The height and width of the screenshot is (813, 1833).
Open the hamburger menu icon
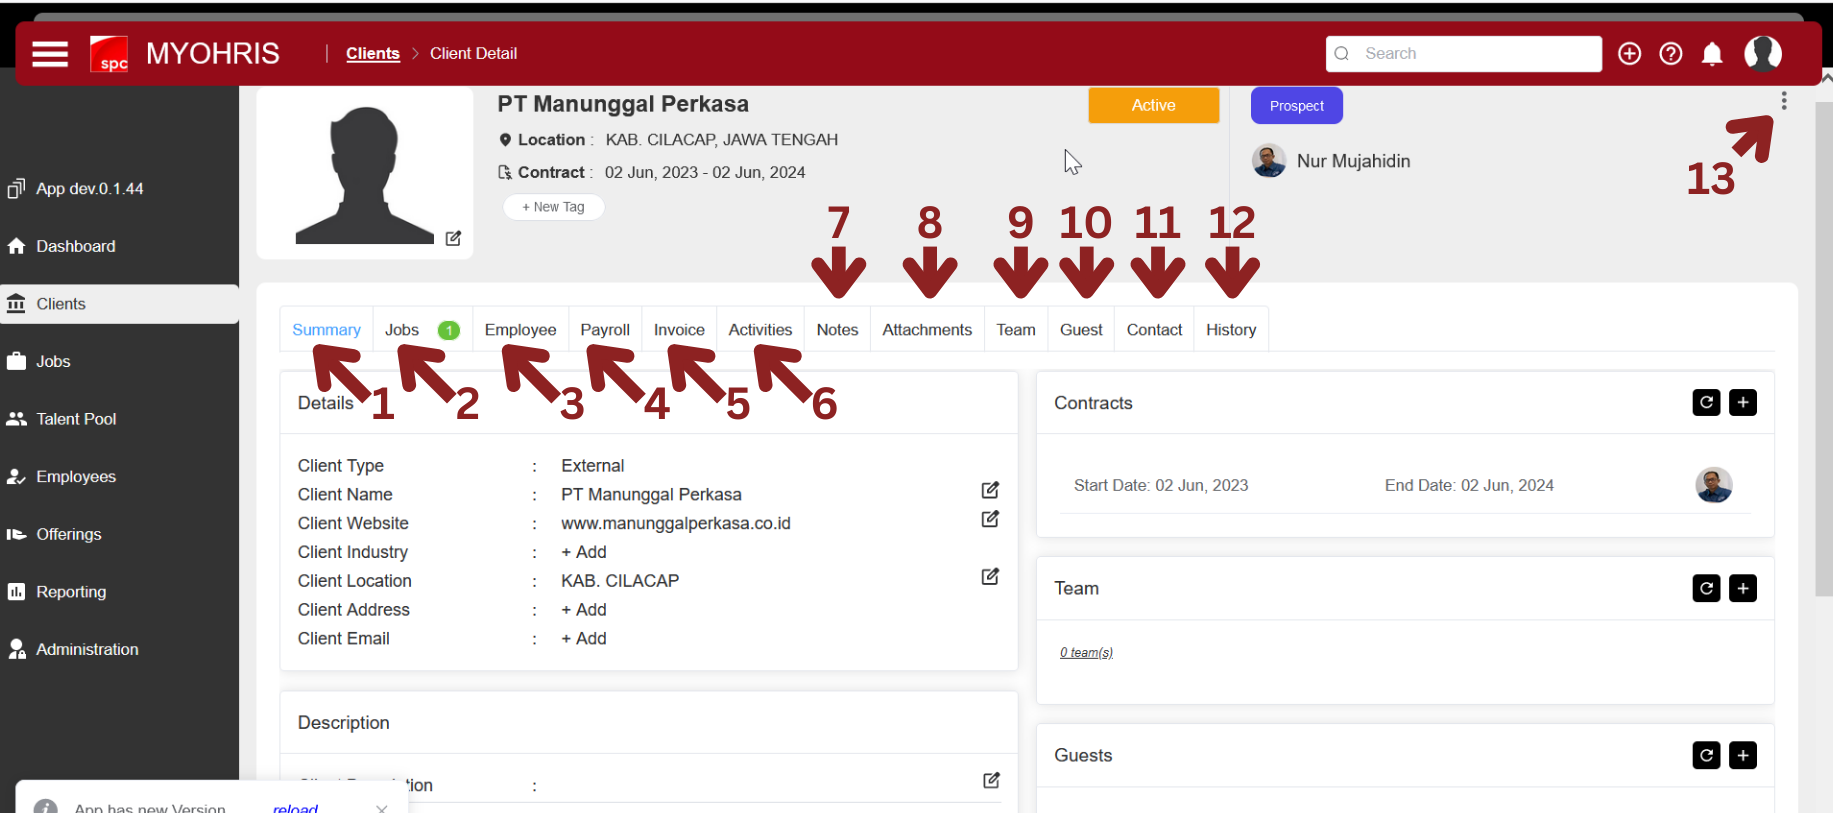(50, 54)
